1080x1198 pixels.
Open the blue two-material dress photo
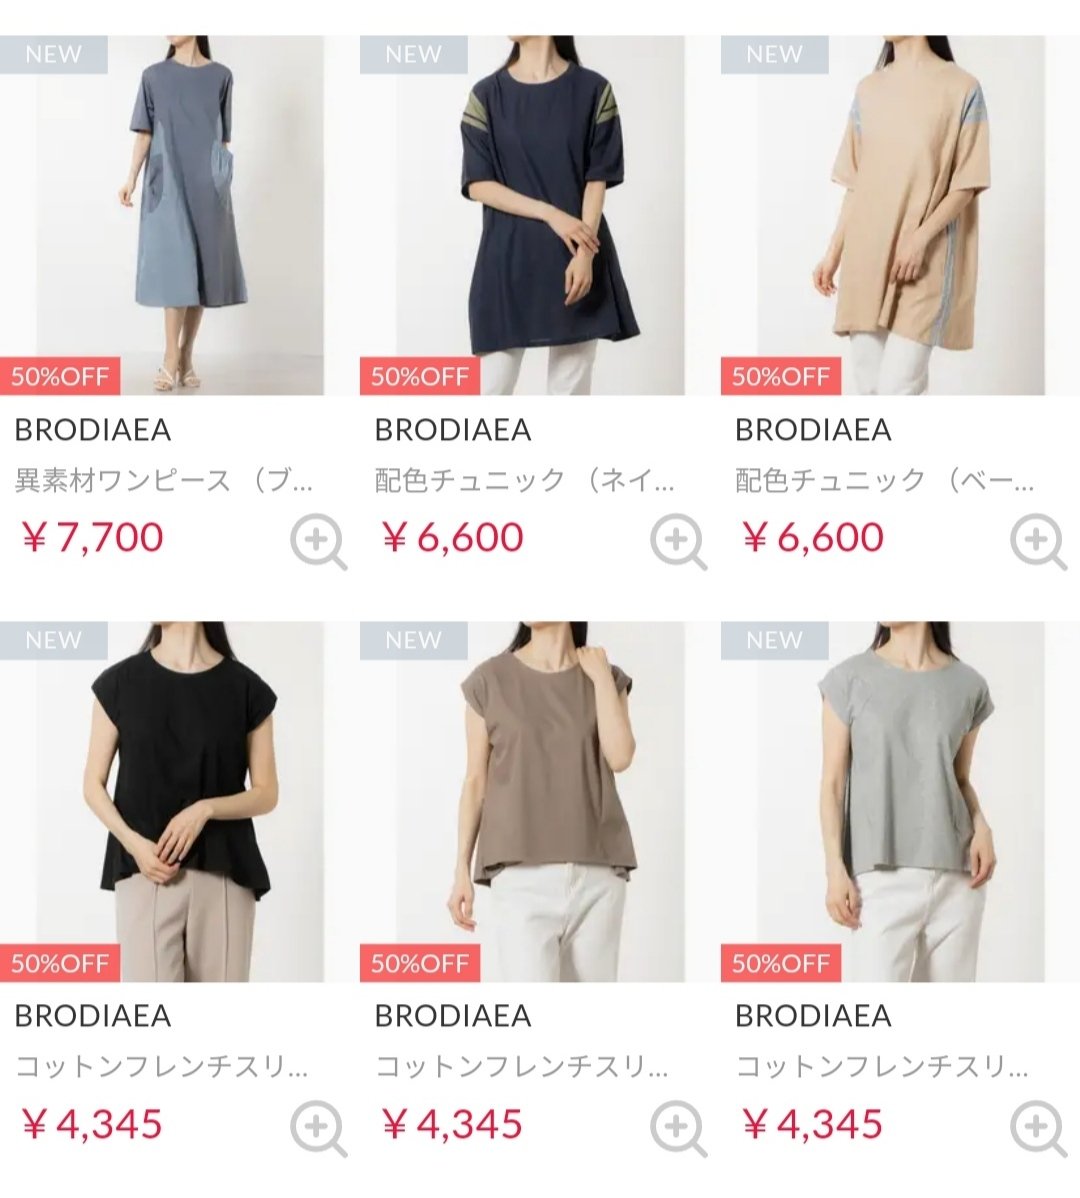pos(162,215)
